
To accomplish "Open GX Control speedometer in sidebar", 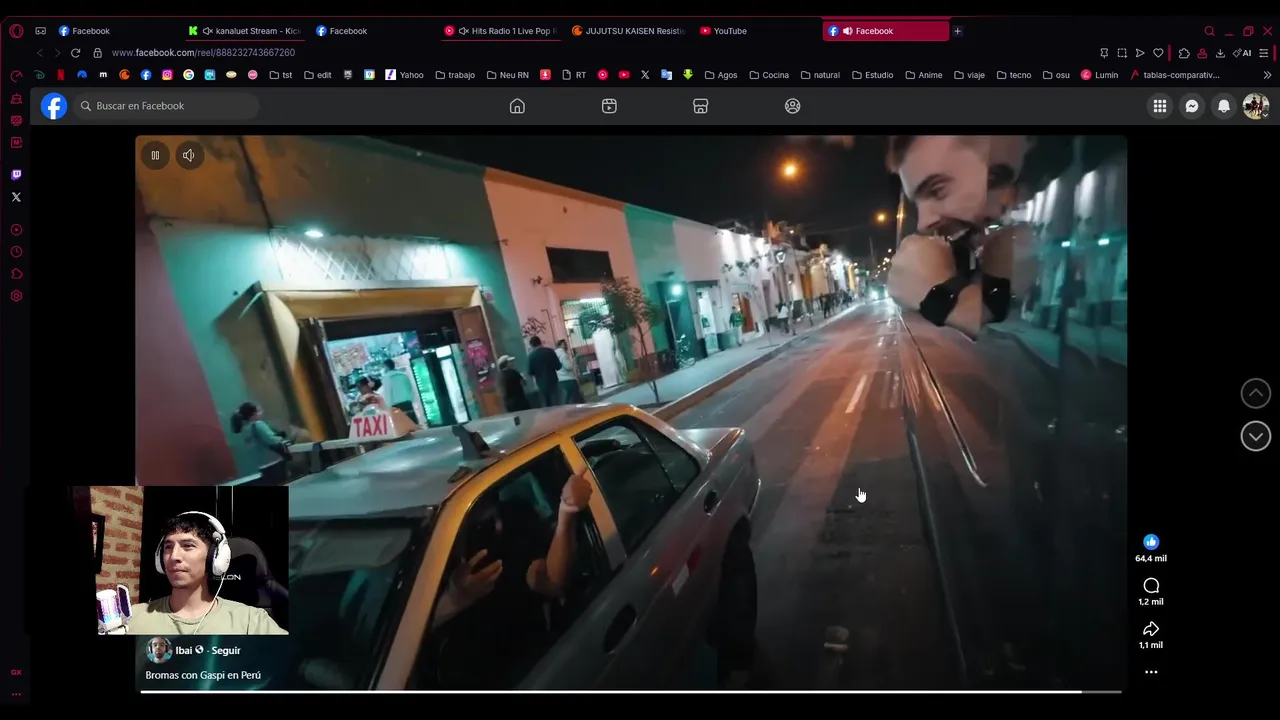I will (x=16, y=77).
